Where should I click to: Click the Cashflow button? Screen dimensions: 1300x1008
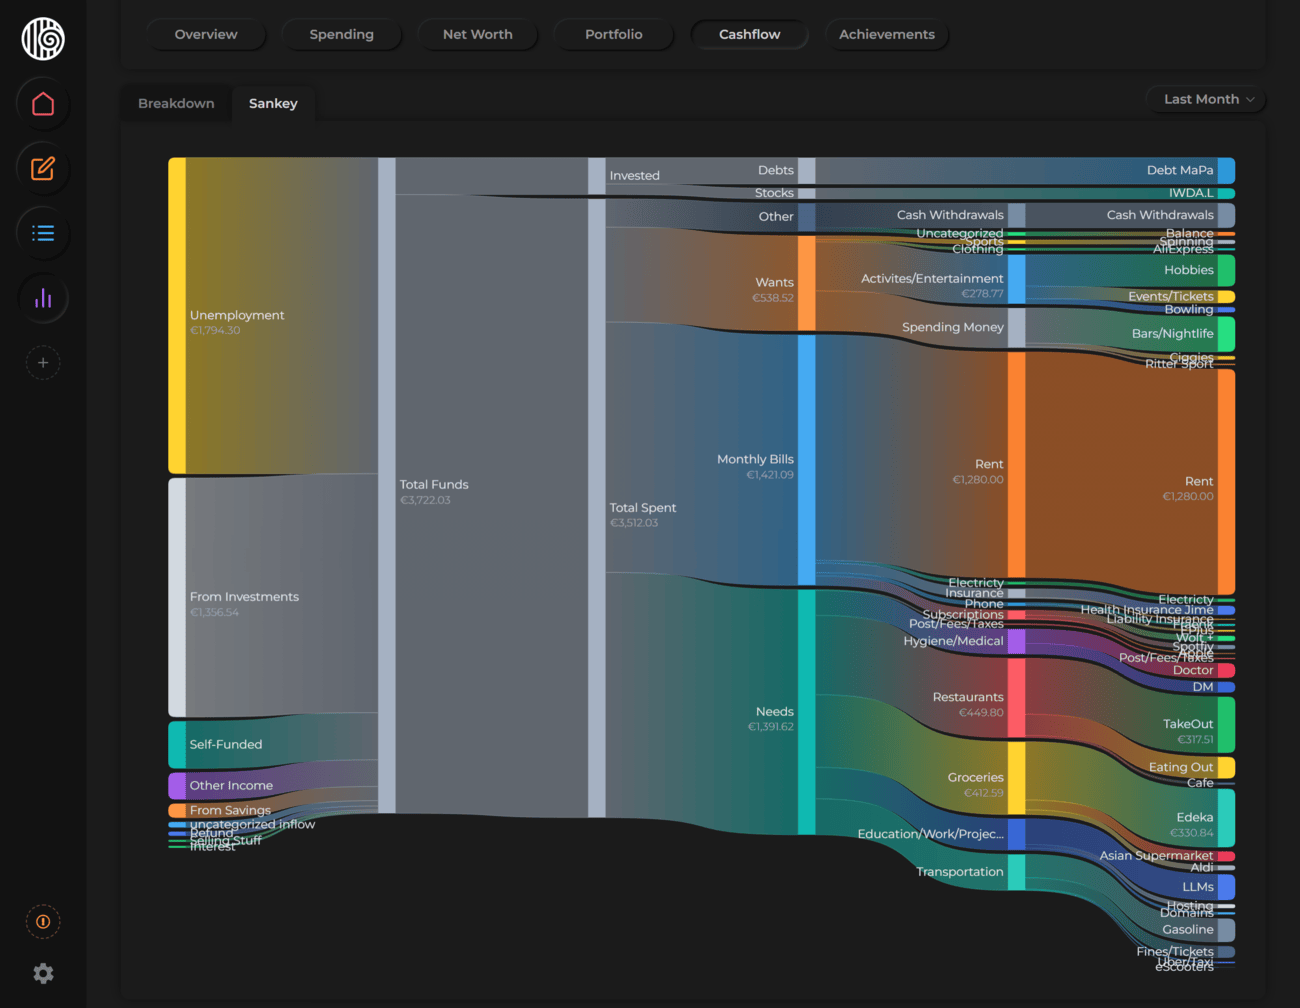pos(749,34)
